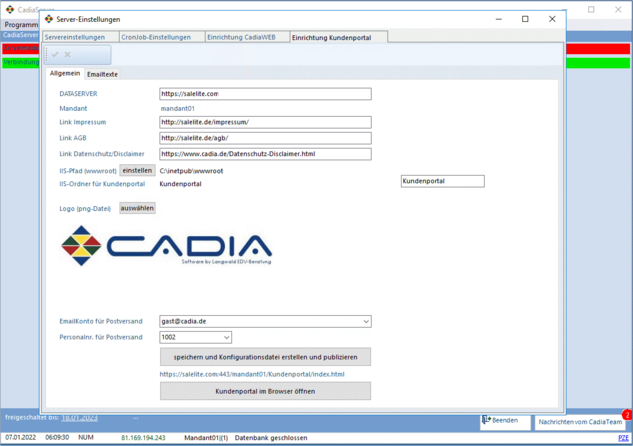Click the Link Impressum input field
This screenshot has height=446, width=633.
point(265,122)
